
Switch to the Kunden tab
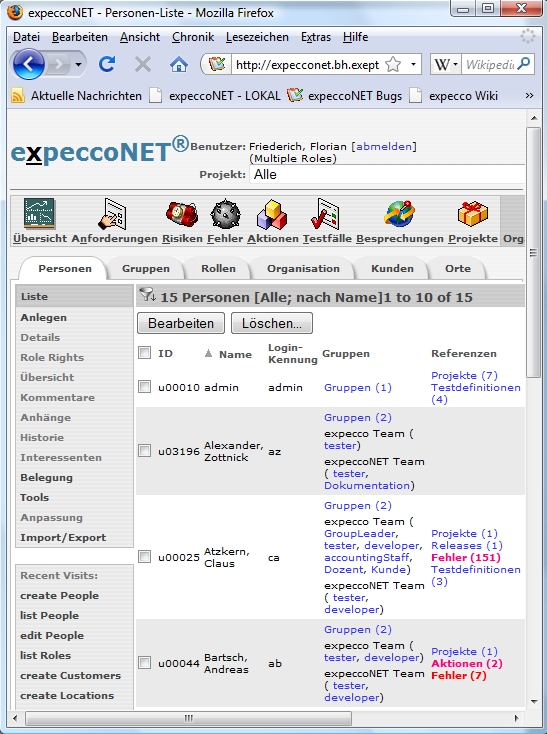point(392,269)
